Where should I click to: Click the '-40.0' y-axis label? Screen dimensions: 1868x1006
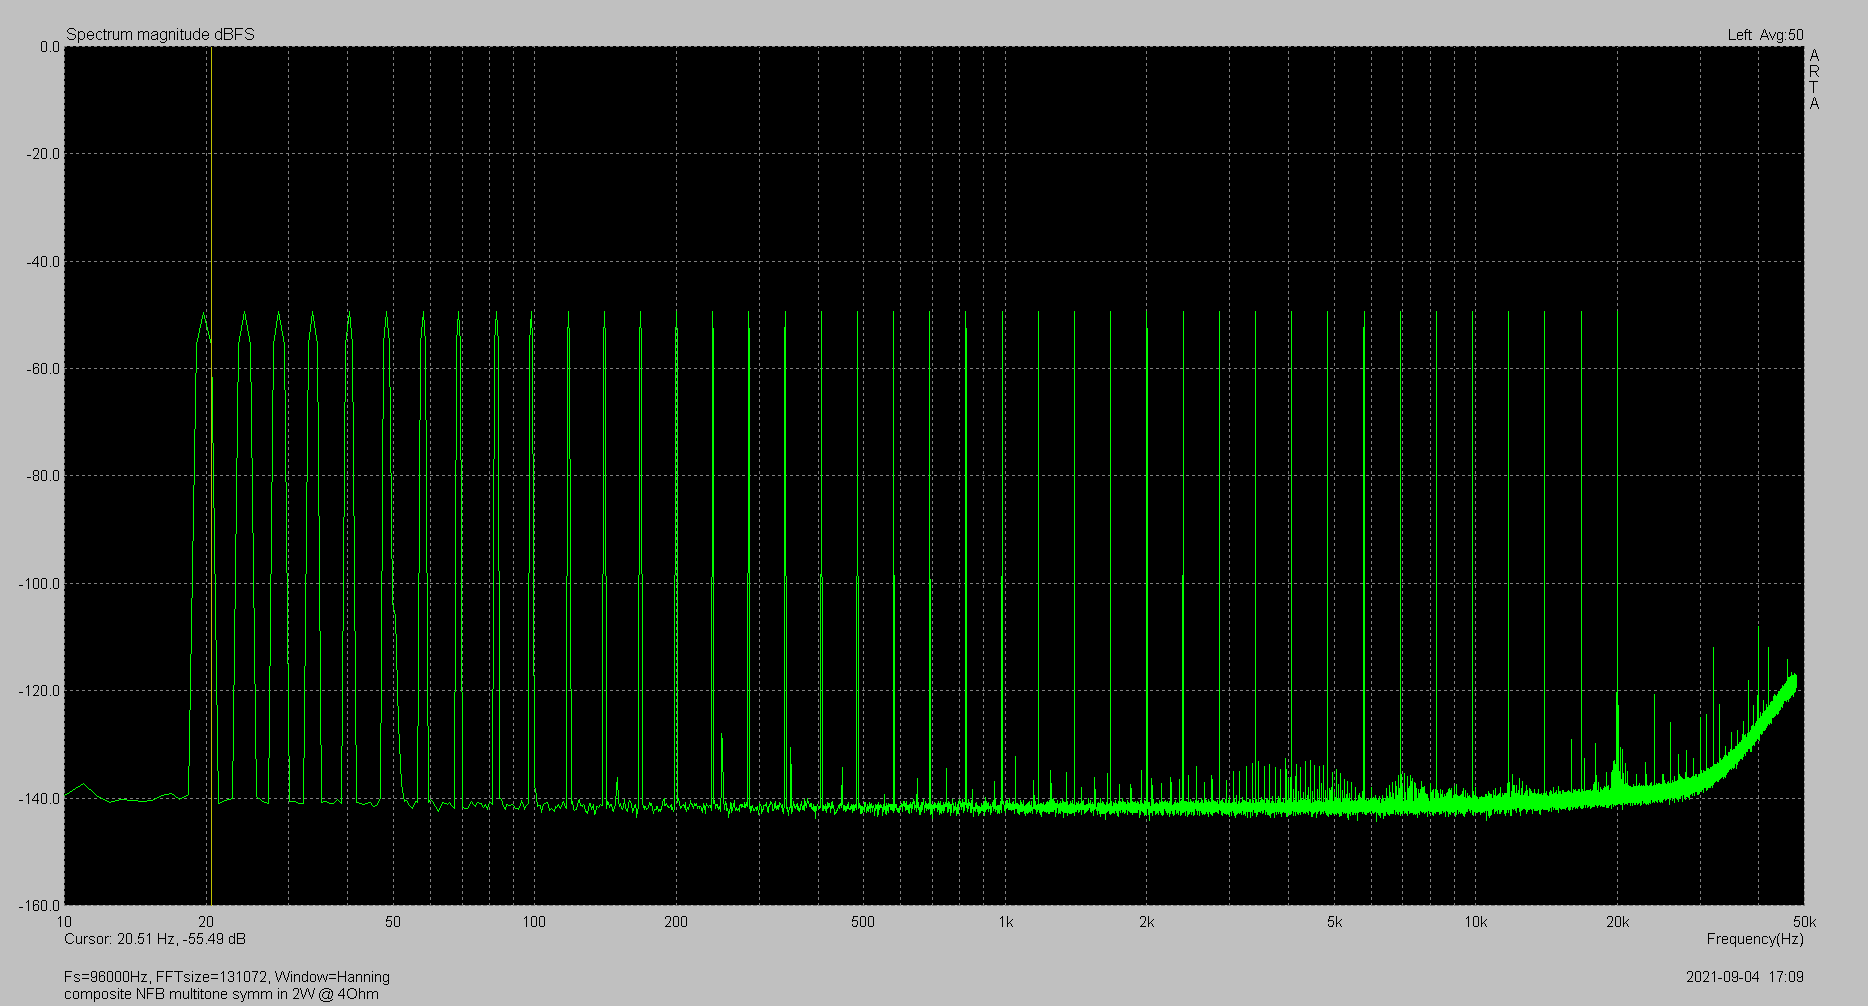click(44, 262)
